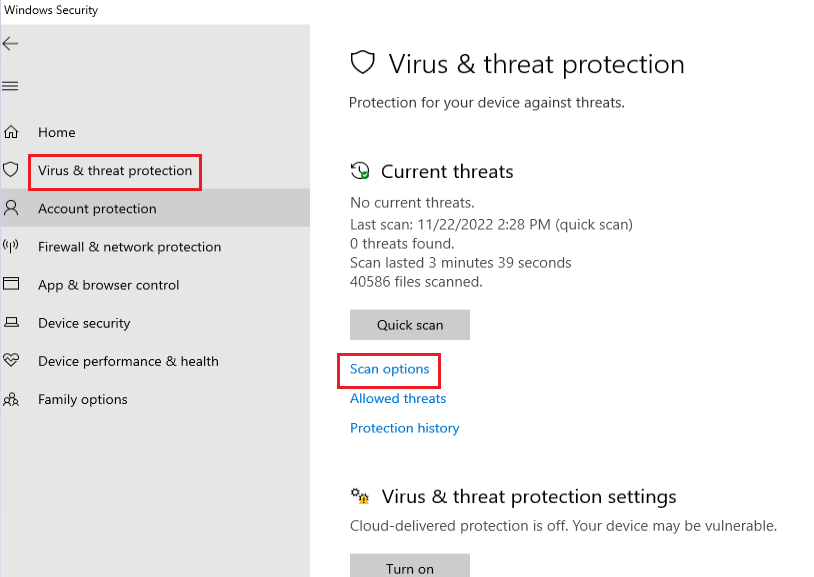Screen dimensions: 814x577
Task: Open Scan options link
Action: [389, 369]
